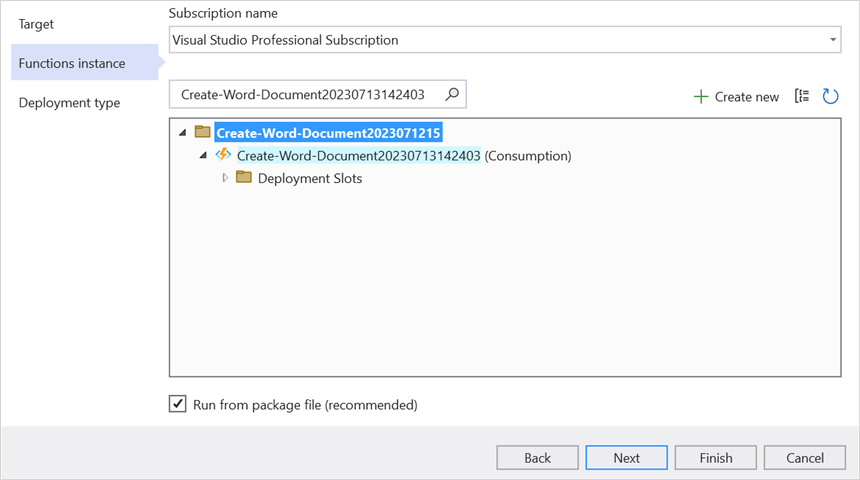
Task: Click the green plus Create new icon
Action: click(x=701, y=97)
